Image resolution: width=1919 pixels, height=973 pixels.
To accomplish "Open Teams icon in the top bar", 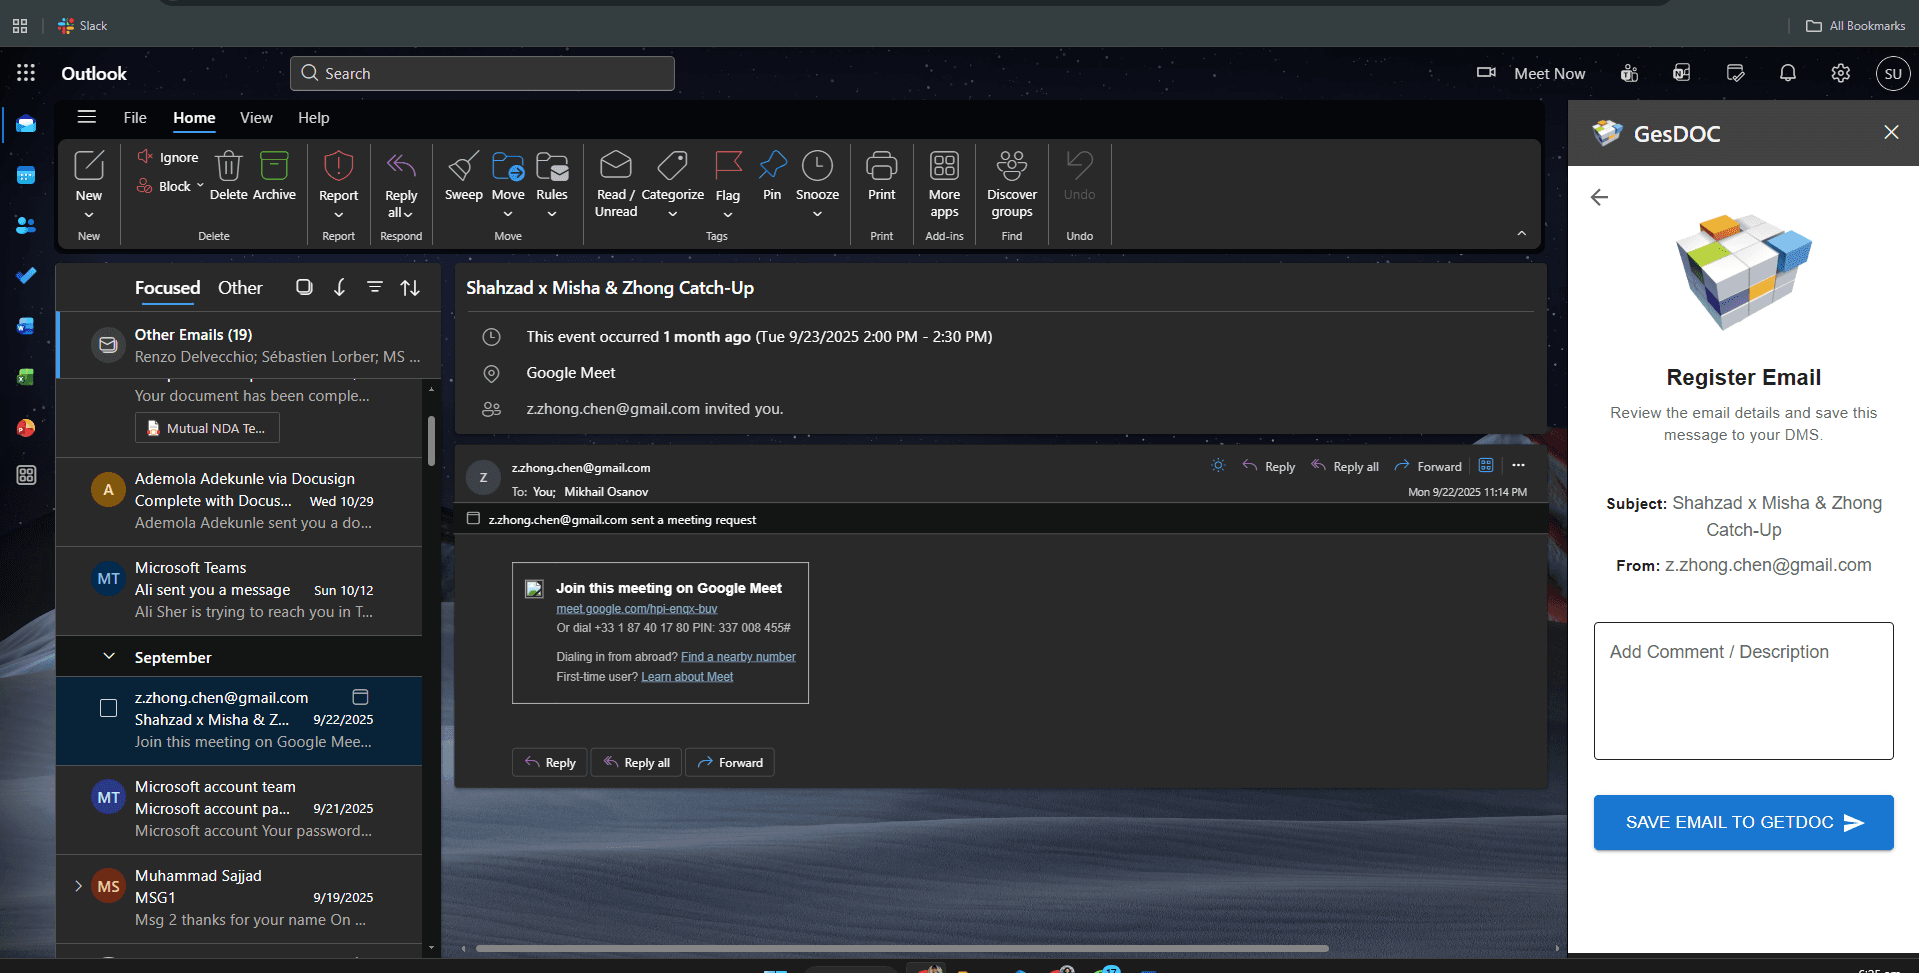I will click(1629, 73).
